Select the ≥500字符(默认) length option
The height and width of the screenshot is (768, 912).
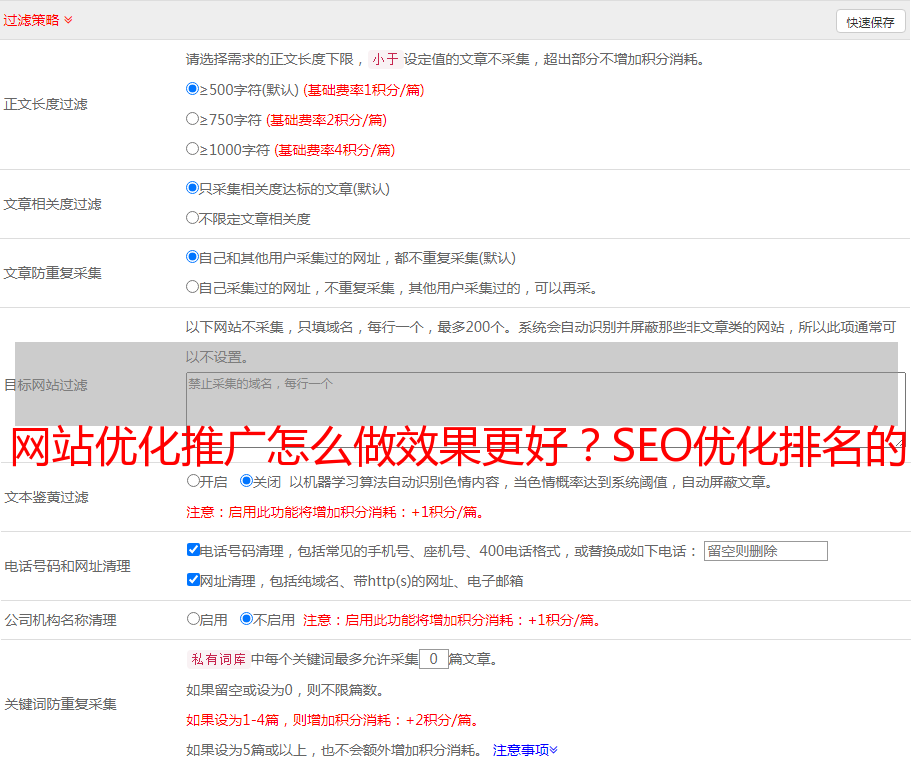tap(193, 89)
